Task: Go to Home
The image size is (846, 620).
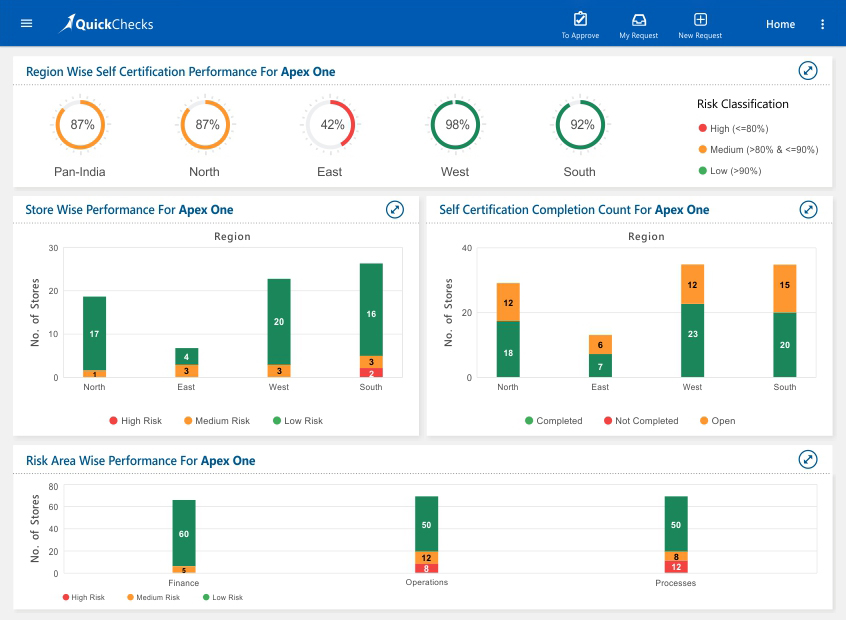Action: [780, 24]
